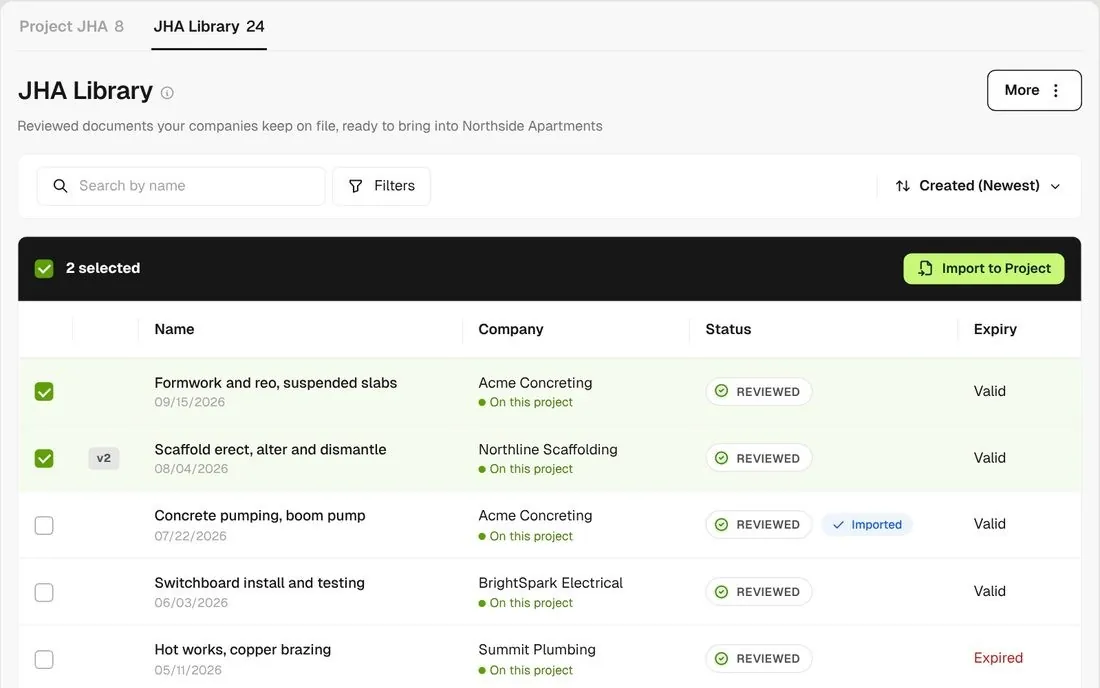Viewport: 1100px width, 688px height.
Task: Uncheck the select-all checkbox in the bar
Action: click(x=44, y=269)
